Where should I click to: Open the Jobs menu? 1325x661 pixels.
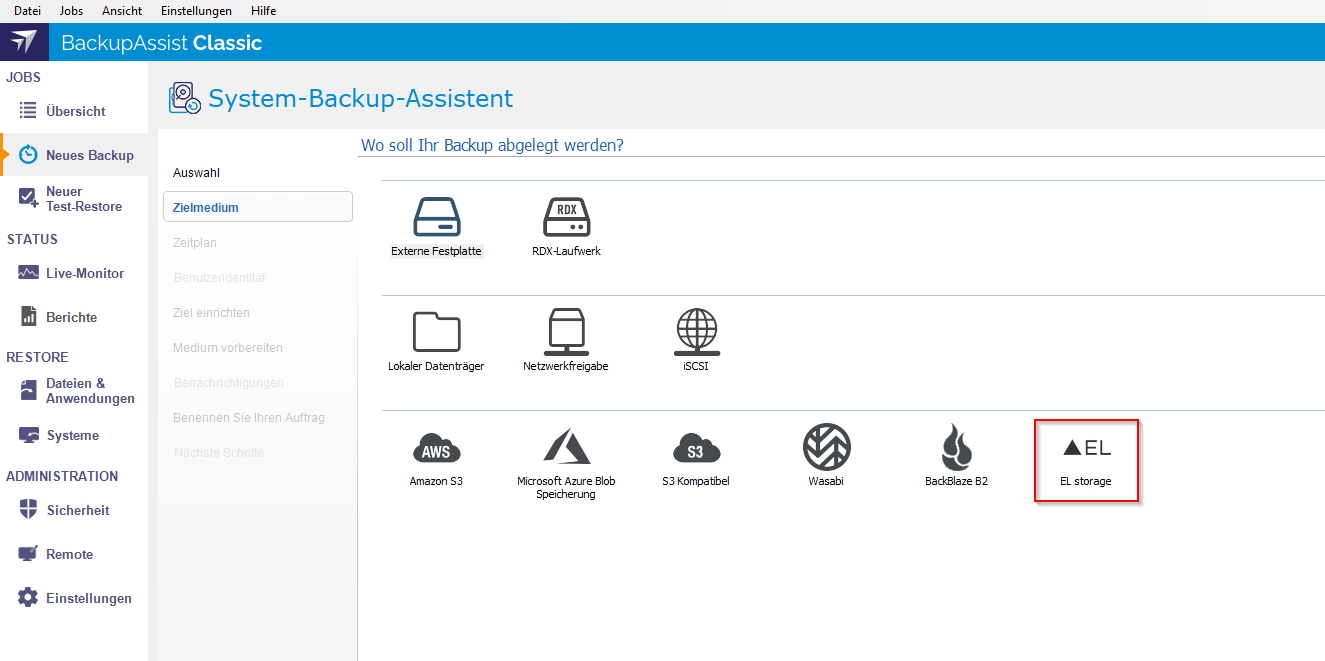pos(72,11)
